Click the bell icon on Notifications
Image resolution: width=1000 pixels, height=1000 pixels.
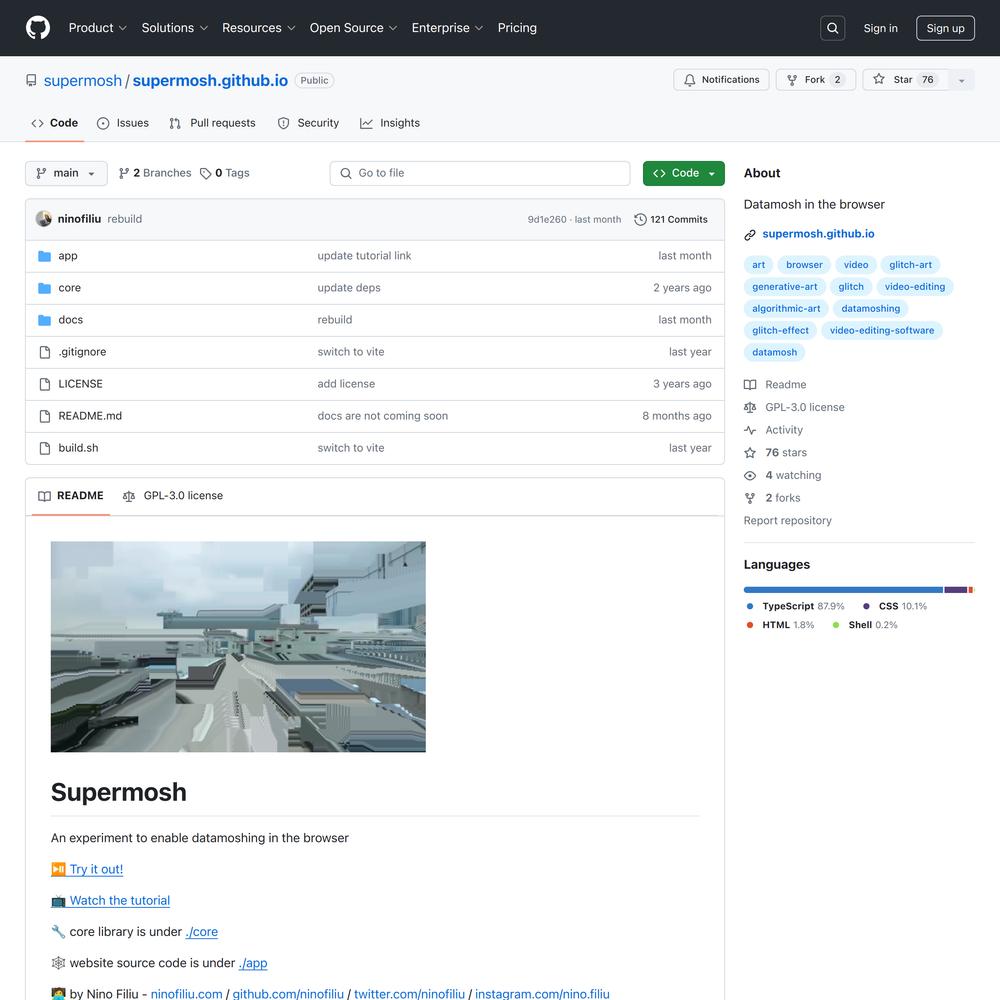tap(689, 80)
